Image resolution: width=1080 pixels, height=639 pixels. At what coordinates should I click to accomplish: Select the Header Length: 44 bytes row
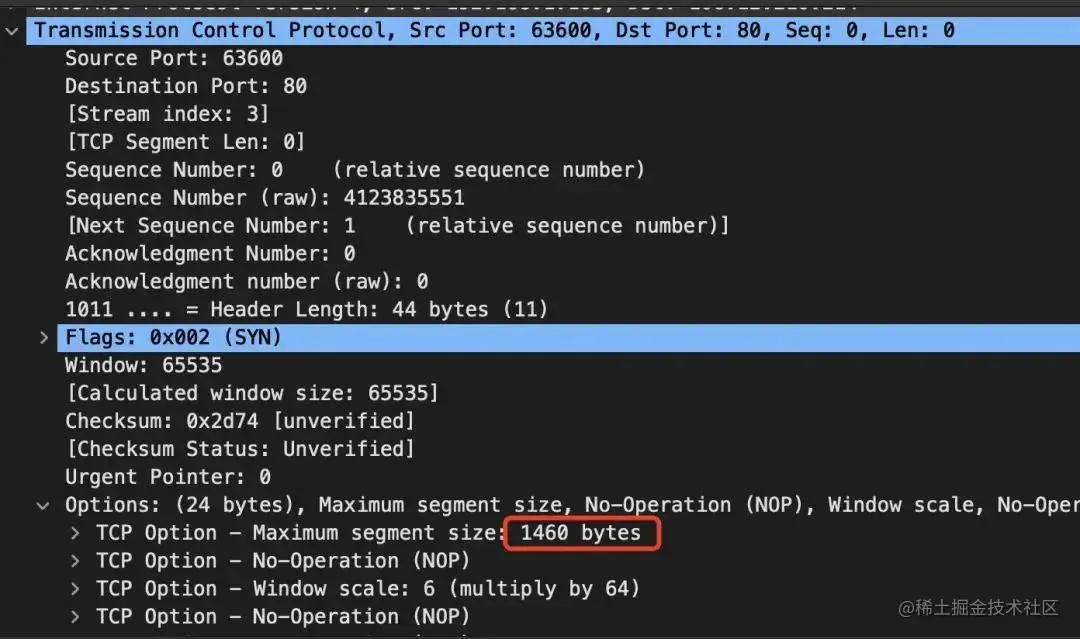point(307,310)
